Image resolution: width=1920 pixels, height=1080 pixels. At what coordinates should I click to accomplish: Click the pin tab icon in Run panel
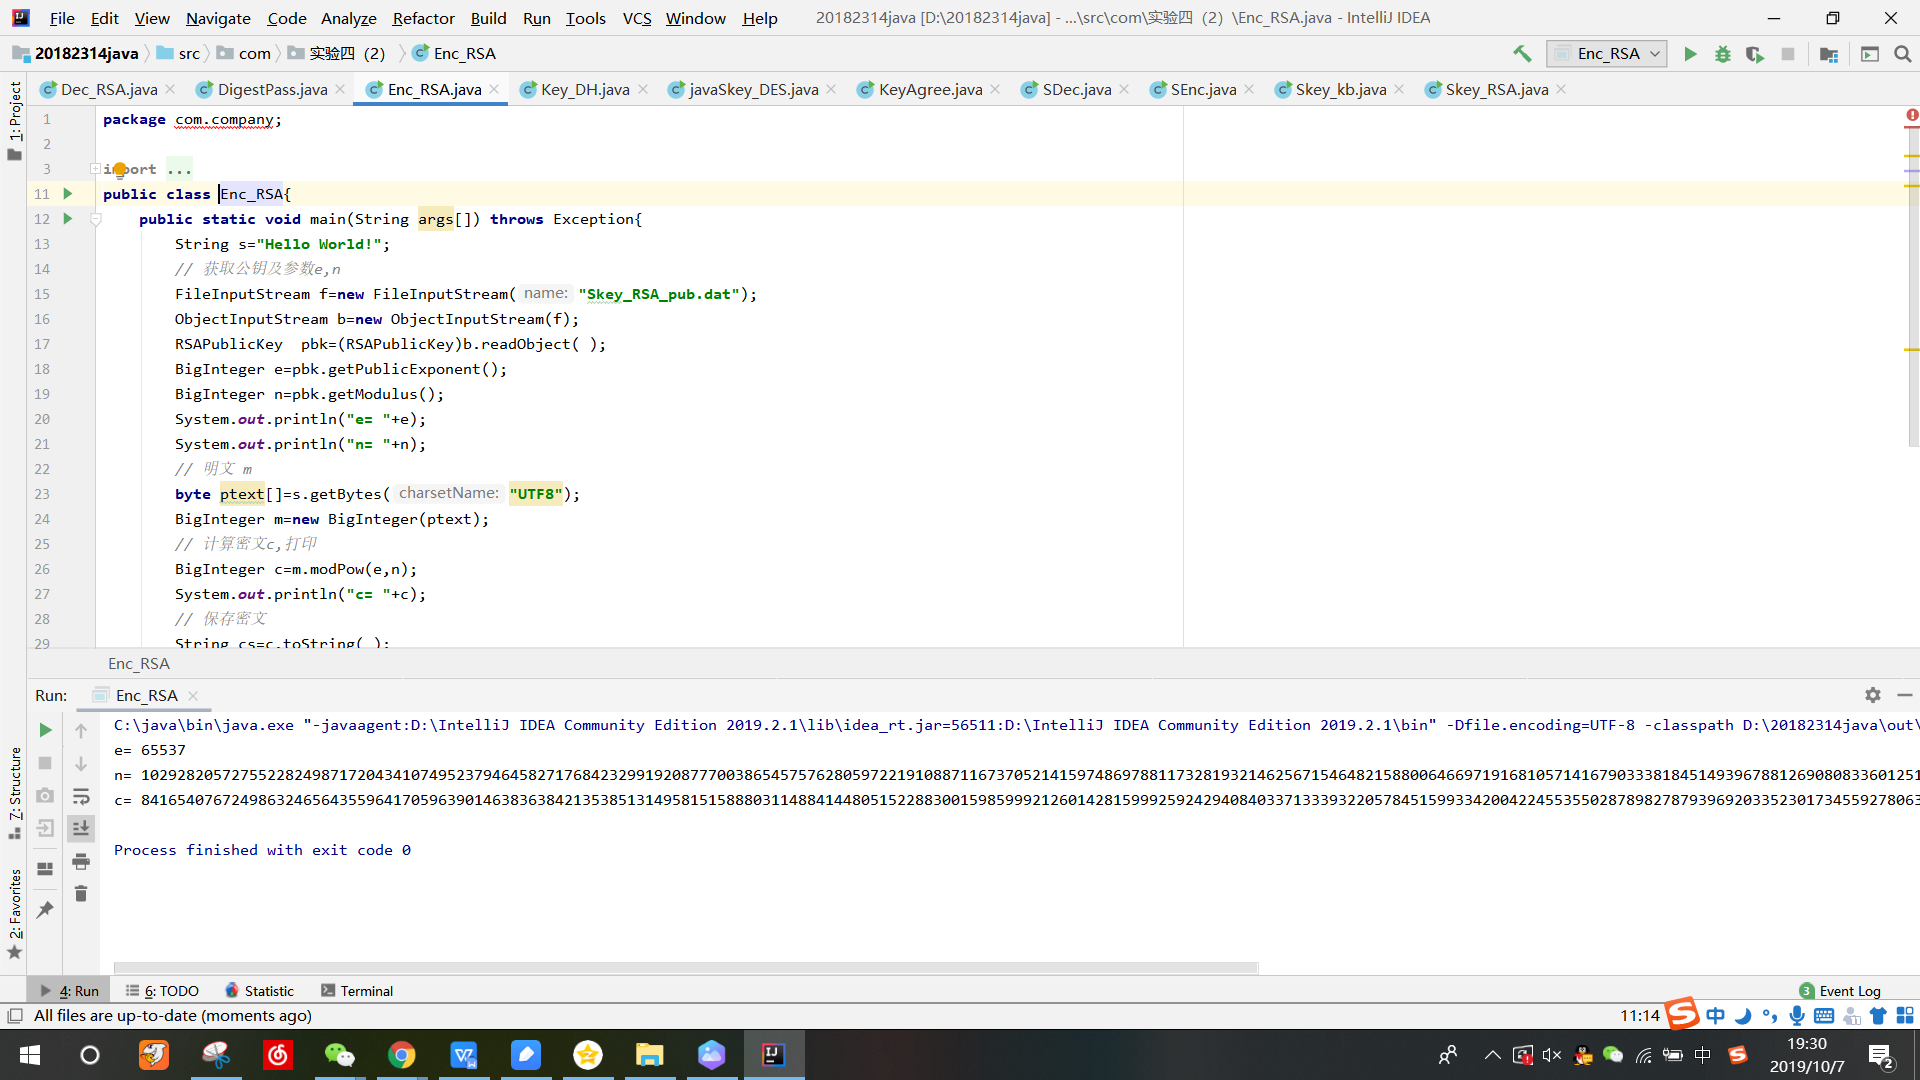tap(45, 909)
